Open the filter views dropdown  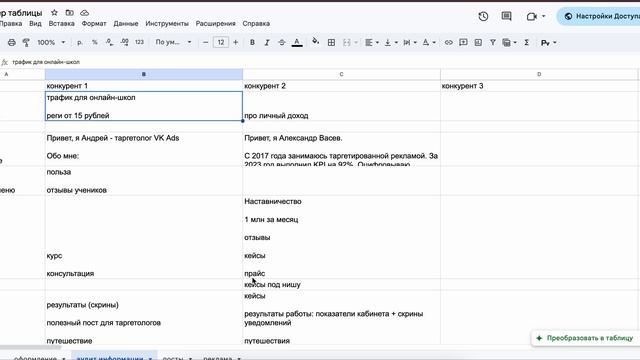coord(509,42)
